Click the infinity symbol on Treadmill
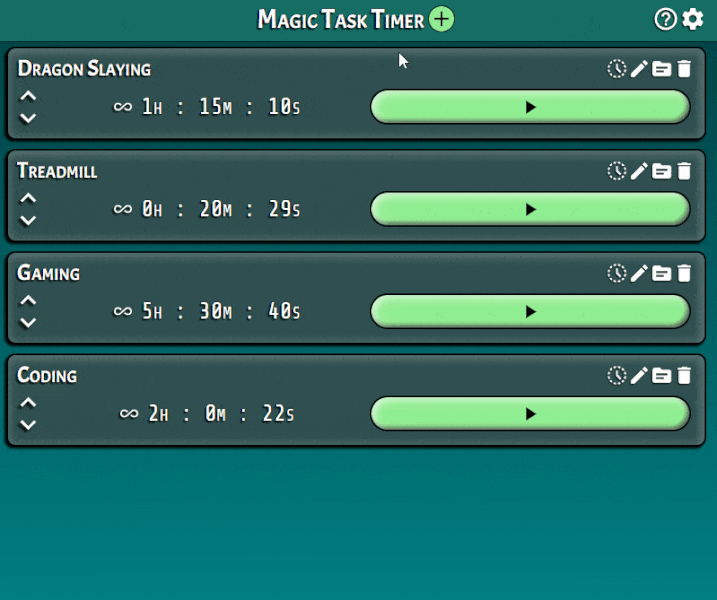The width and height of the screenshot is (717, 600). 123,209
